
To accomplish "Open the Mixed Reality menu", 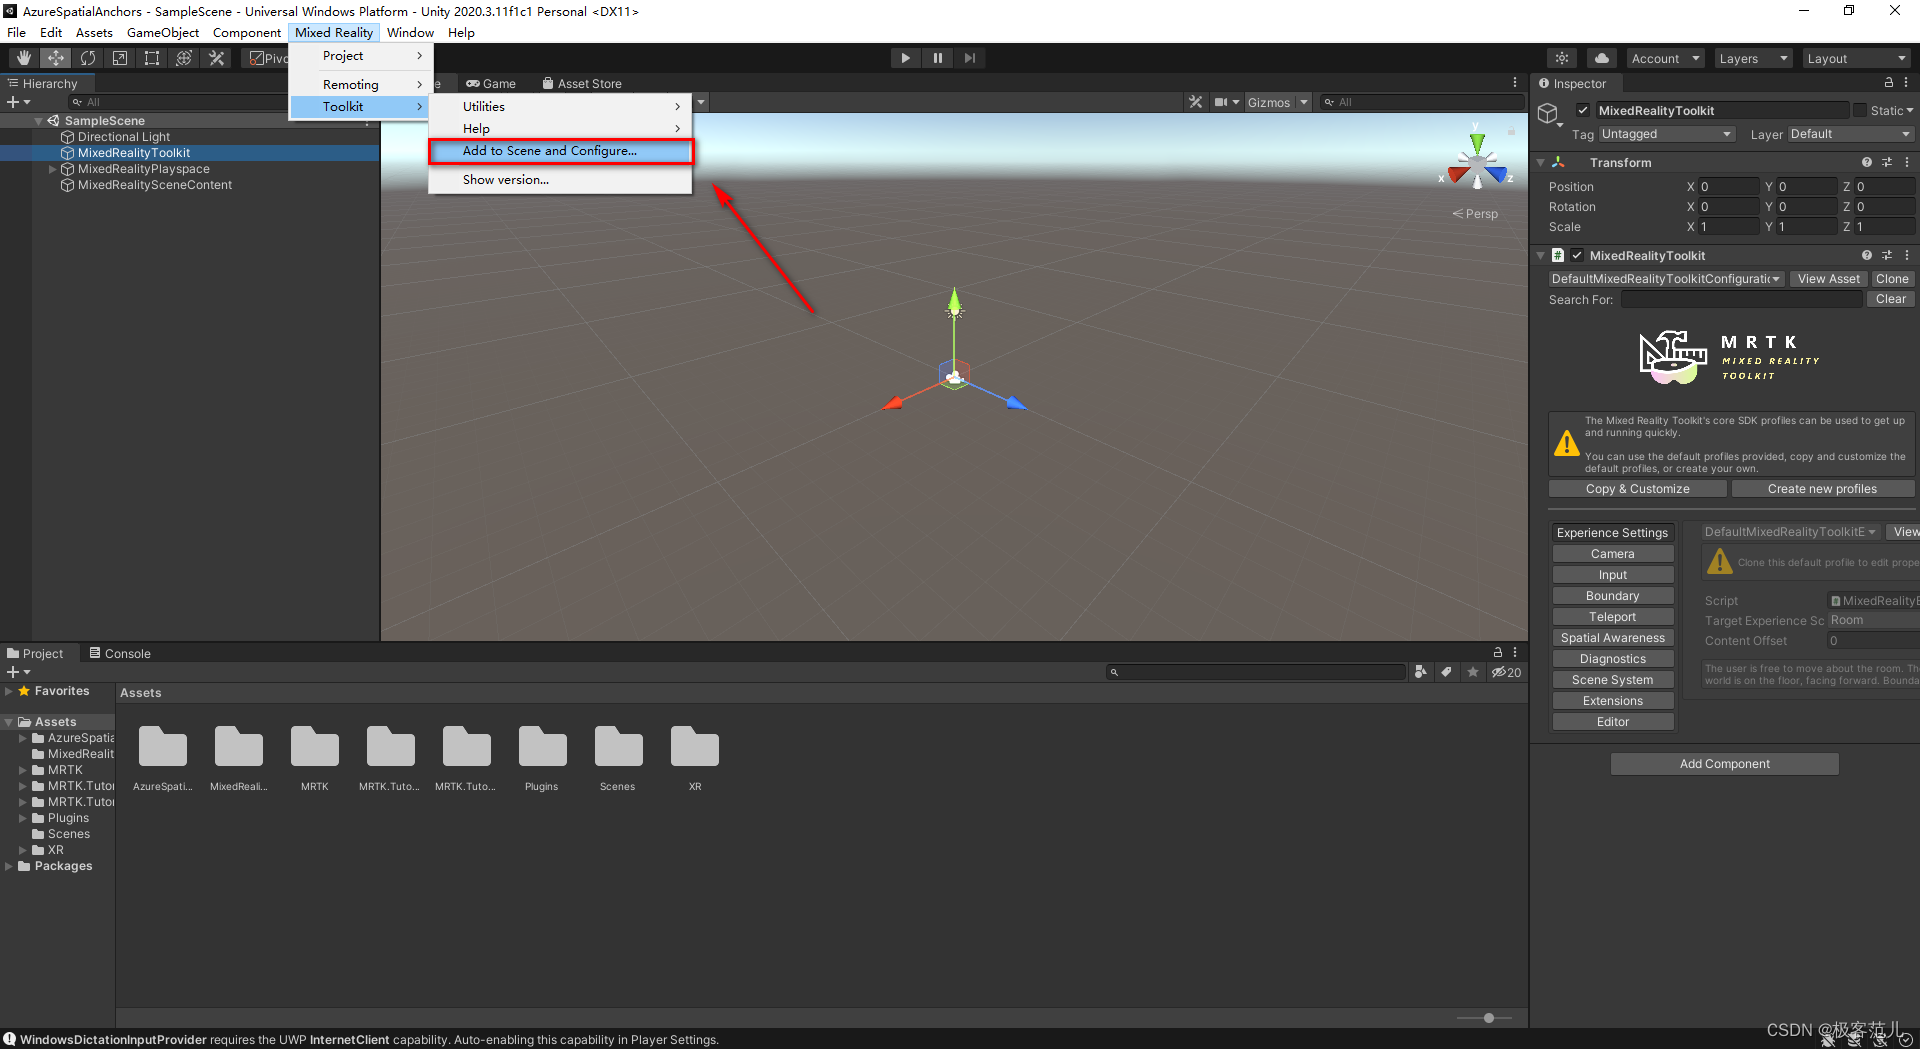I will [x=334, y=32].
